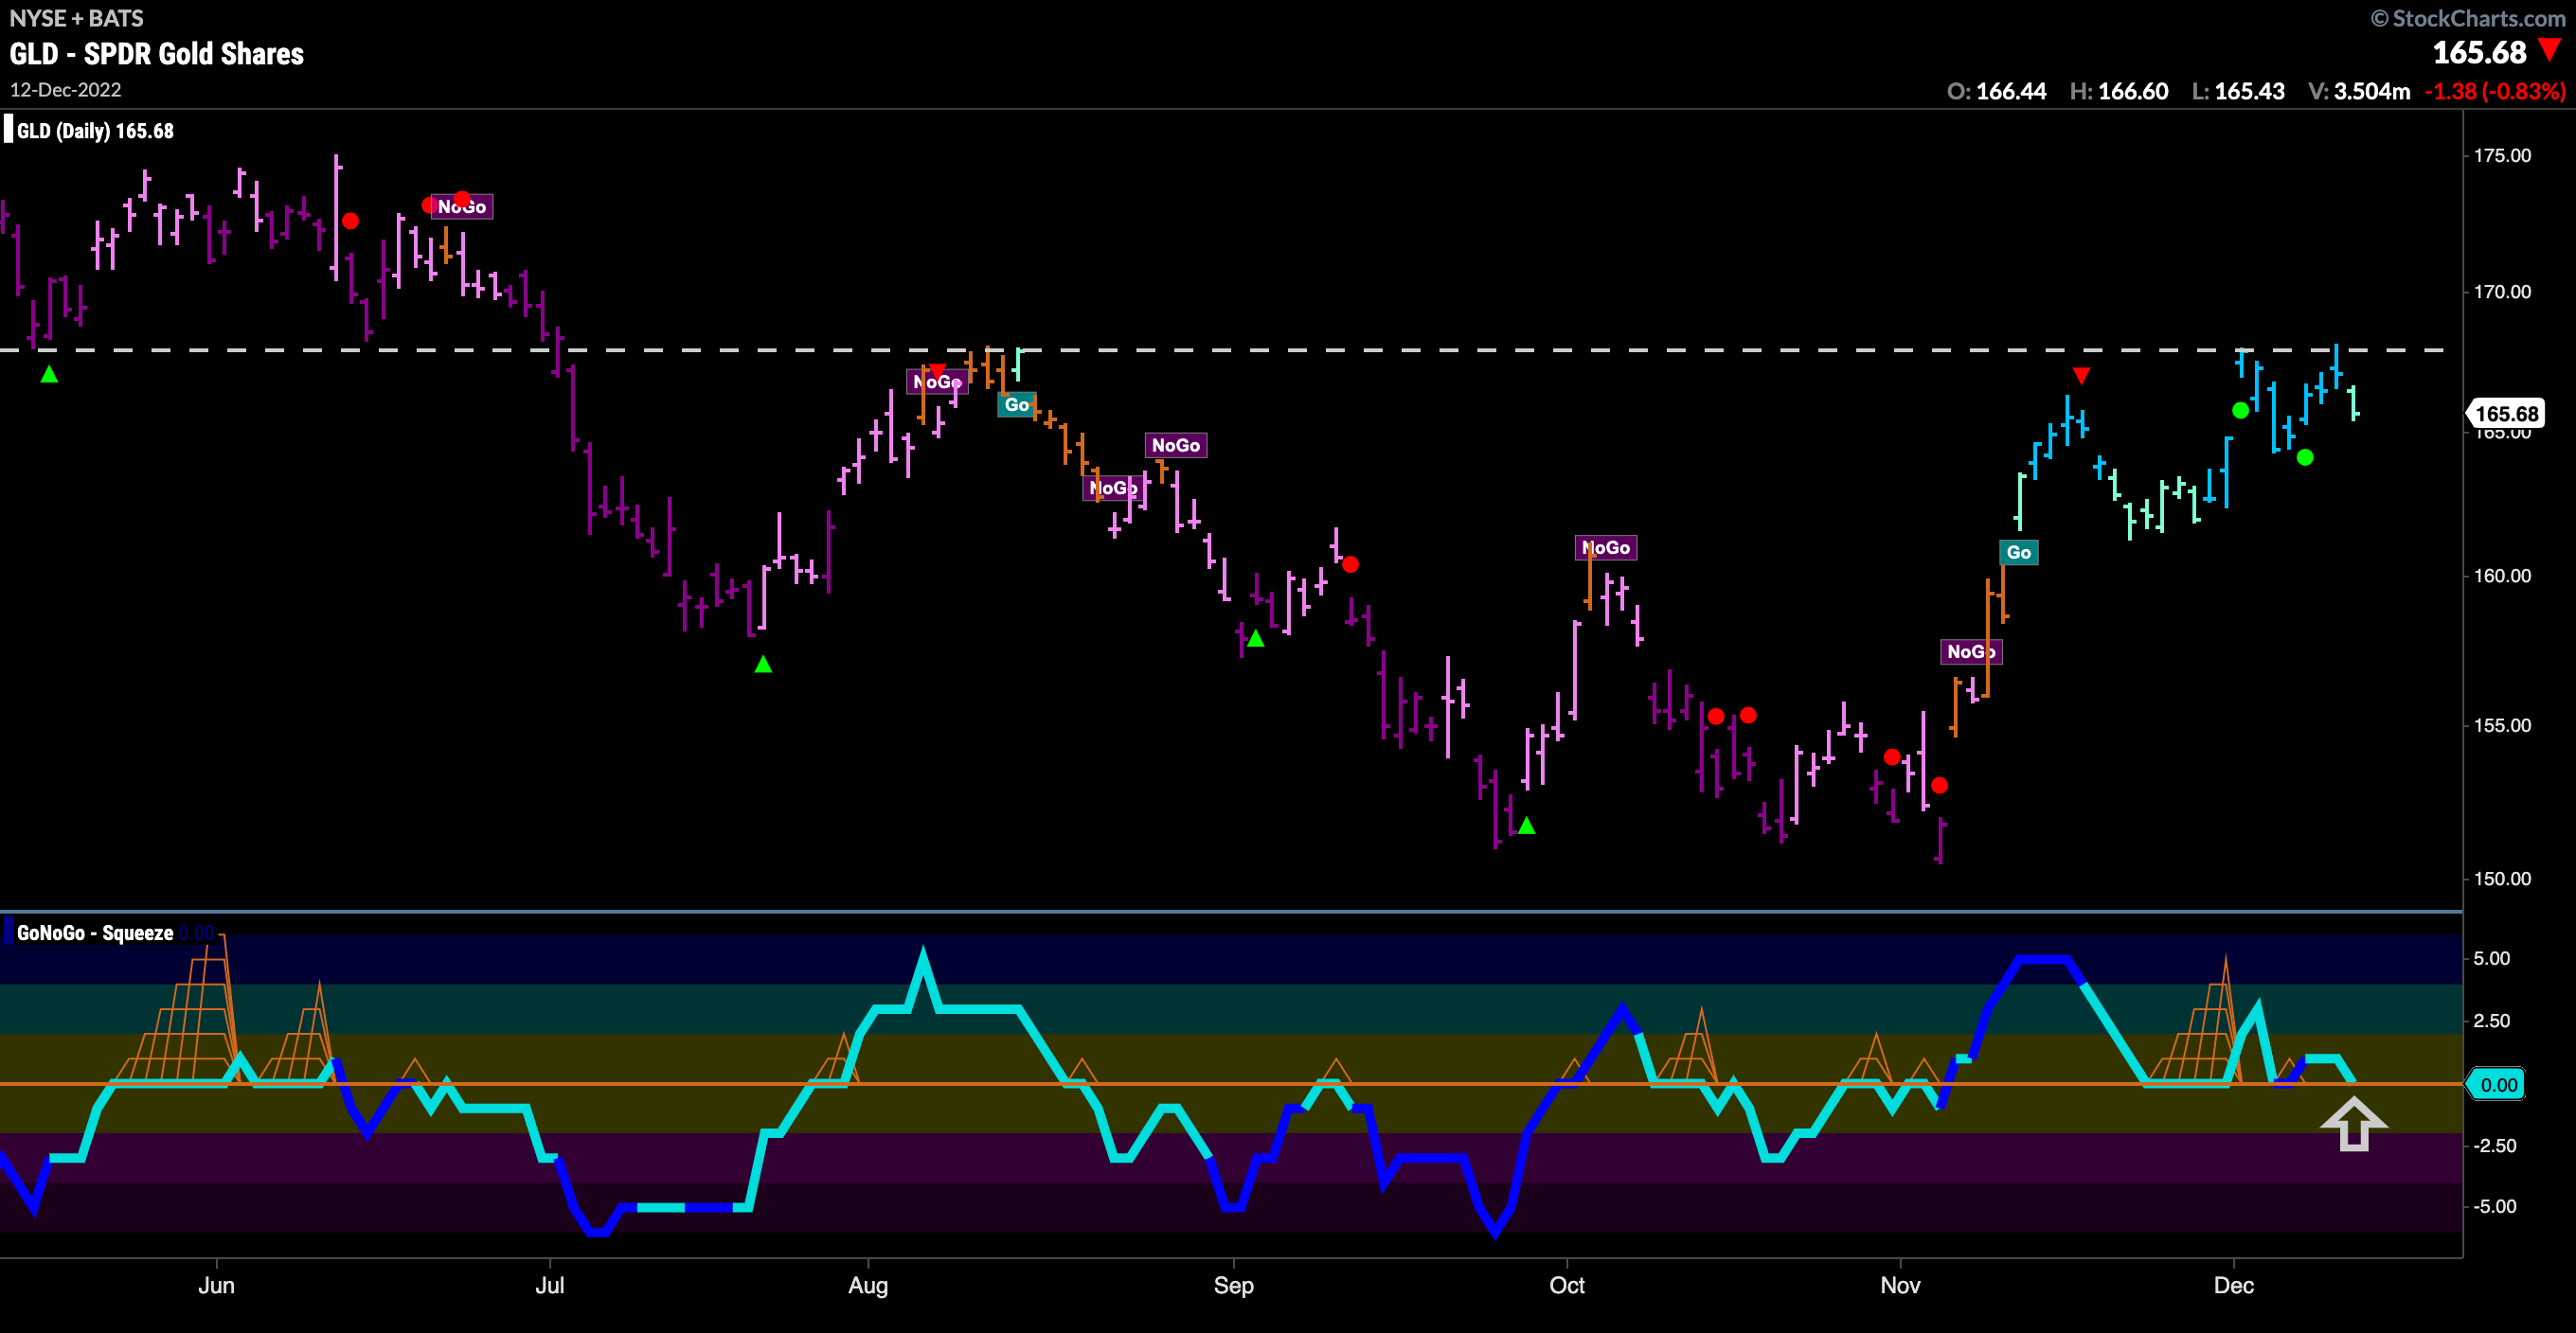This screenshot has width=2576, height=1333.
Task: Click the green up triangle in late July
Action: tap(763, 664)
